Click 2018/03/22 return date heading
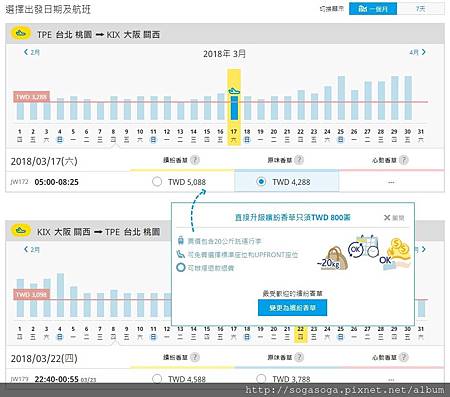The width and height of the screenshot is (450, 397). click(x=44, y=359)
